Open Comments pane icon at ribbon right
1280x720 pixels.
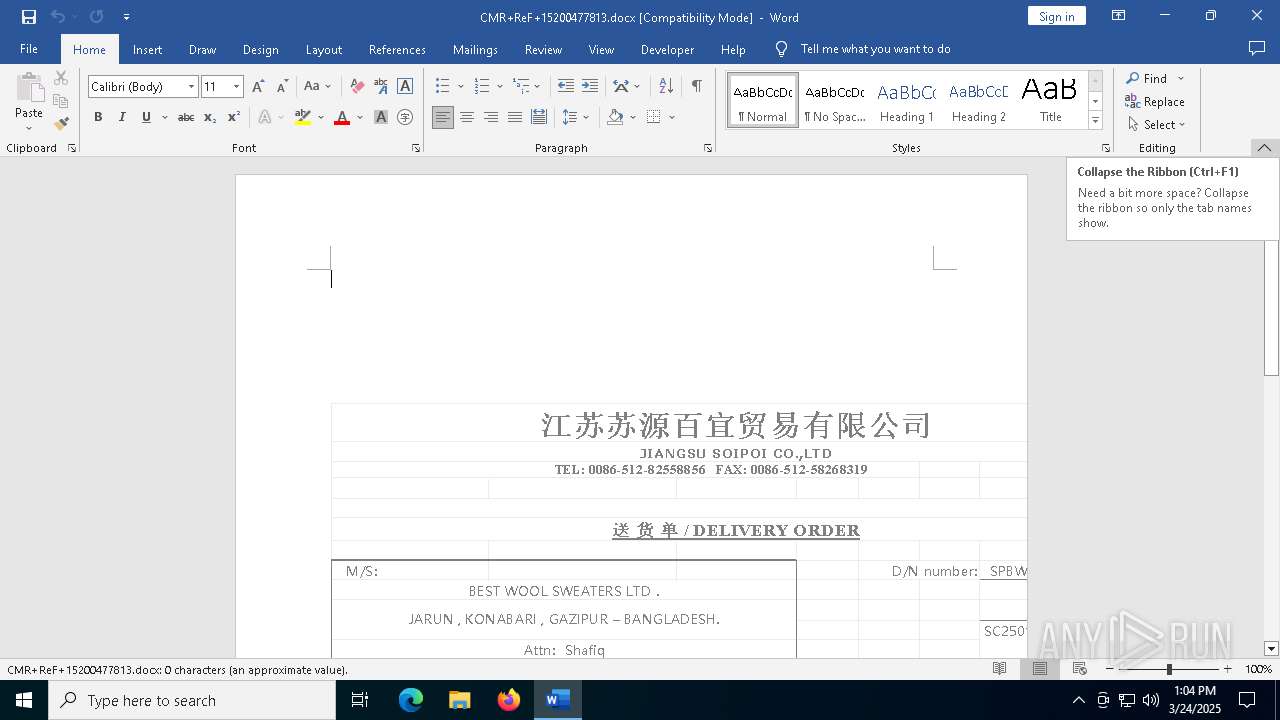click(x=1257, y=49)
